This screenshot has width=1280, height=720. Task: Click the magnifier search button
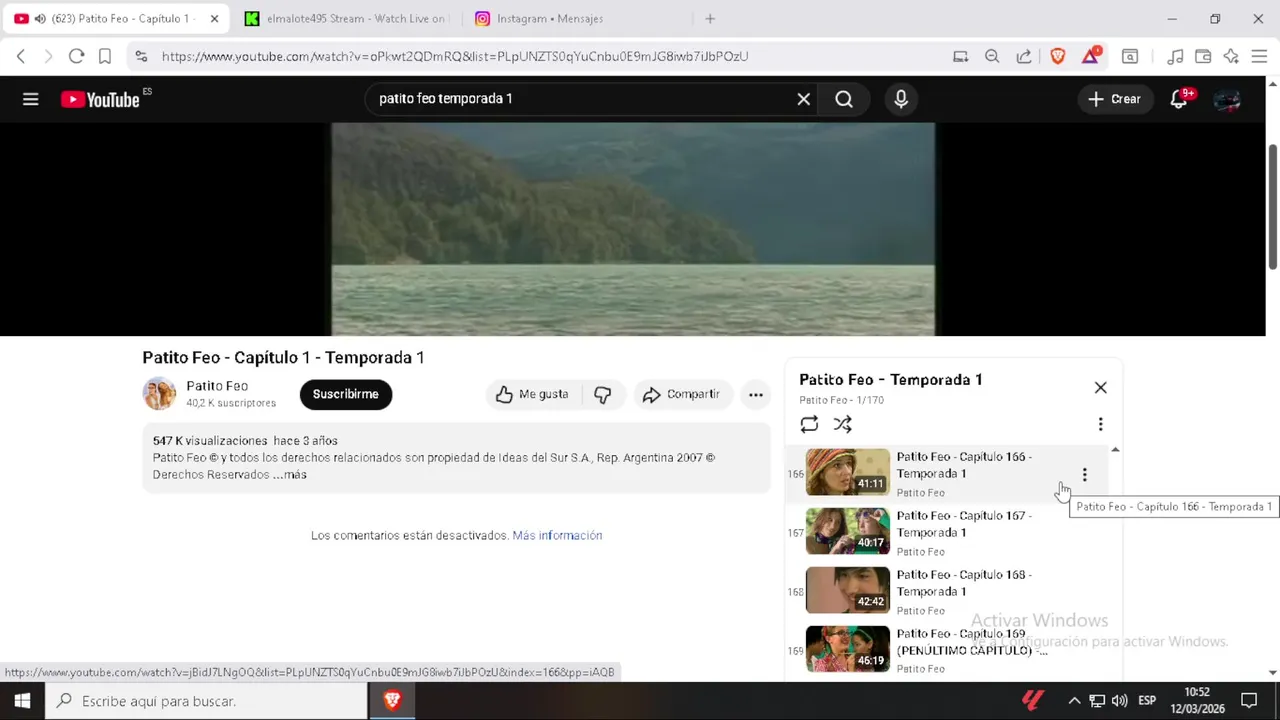click(844, 99)
